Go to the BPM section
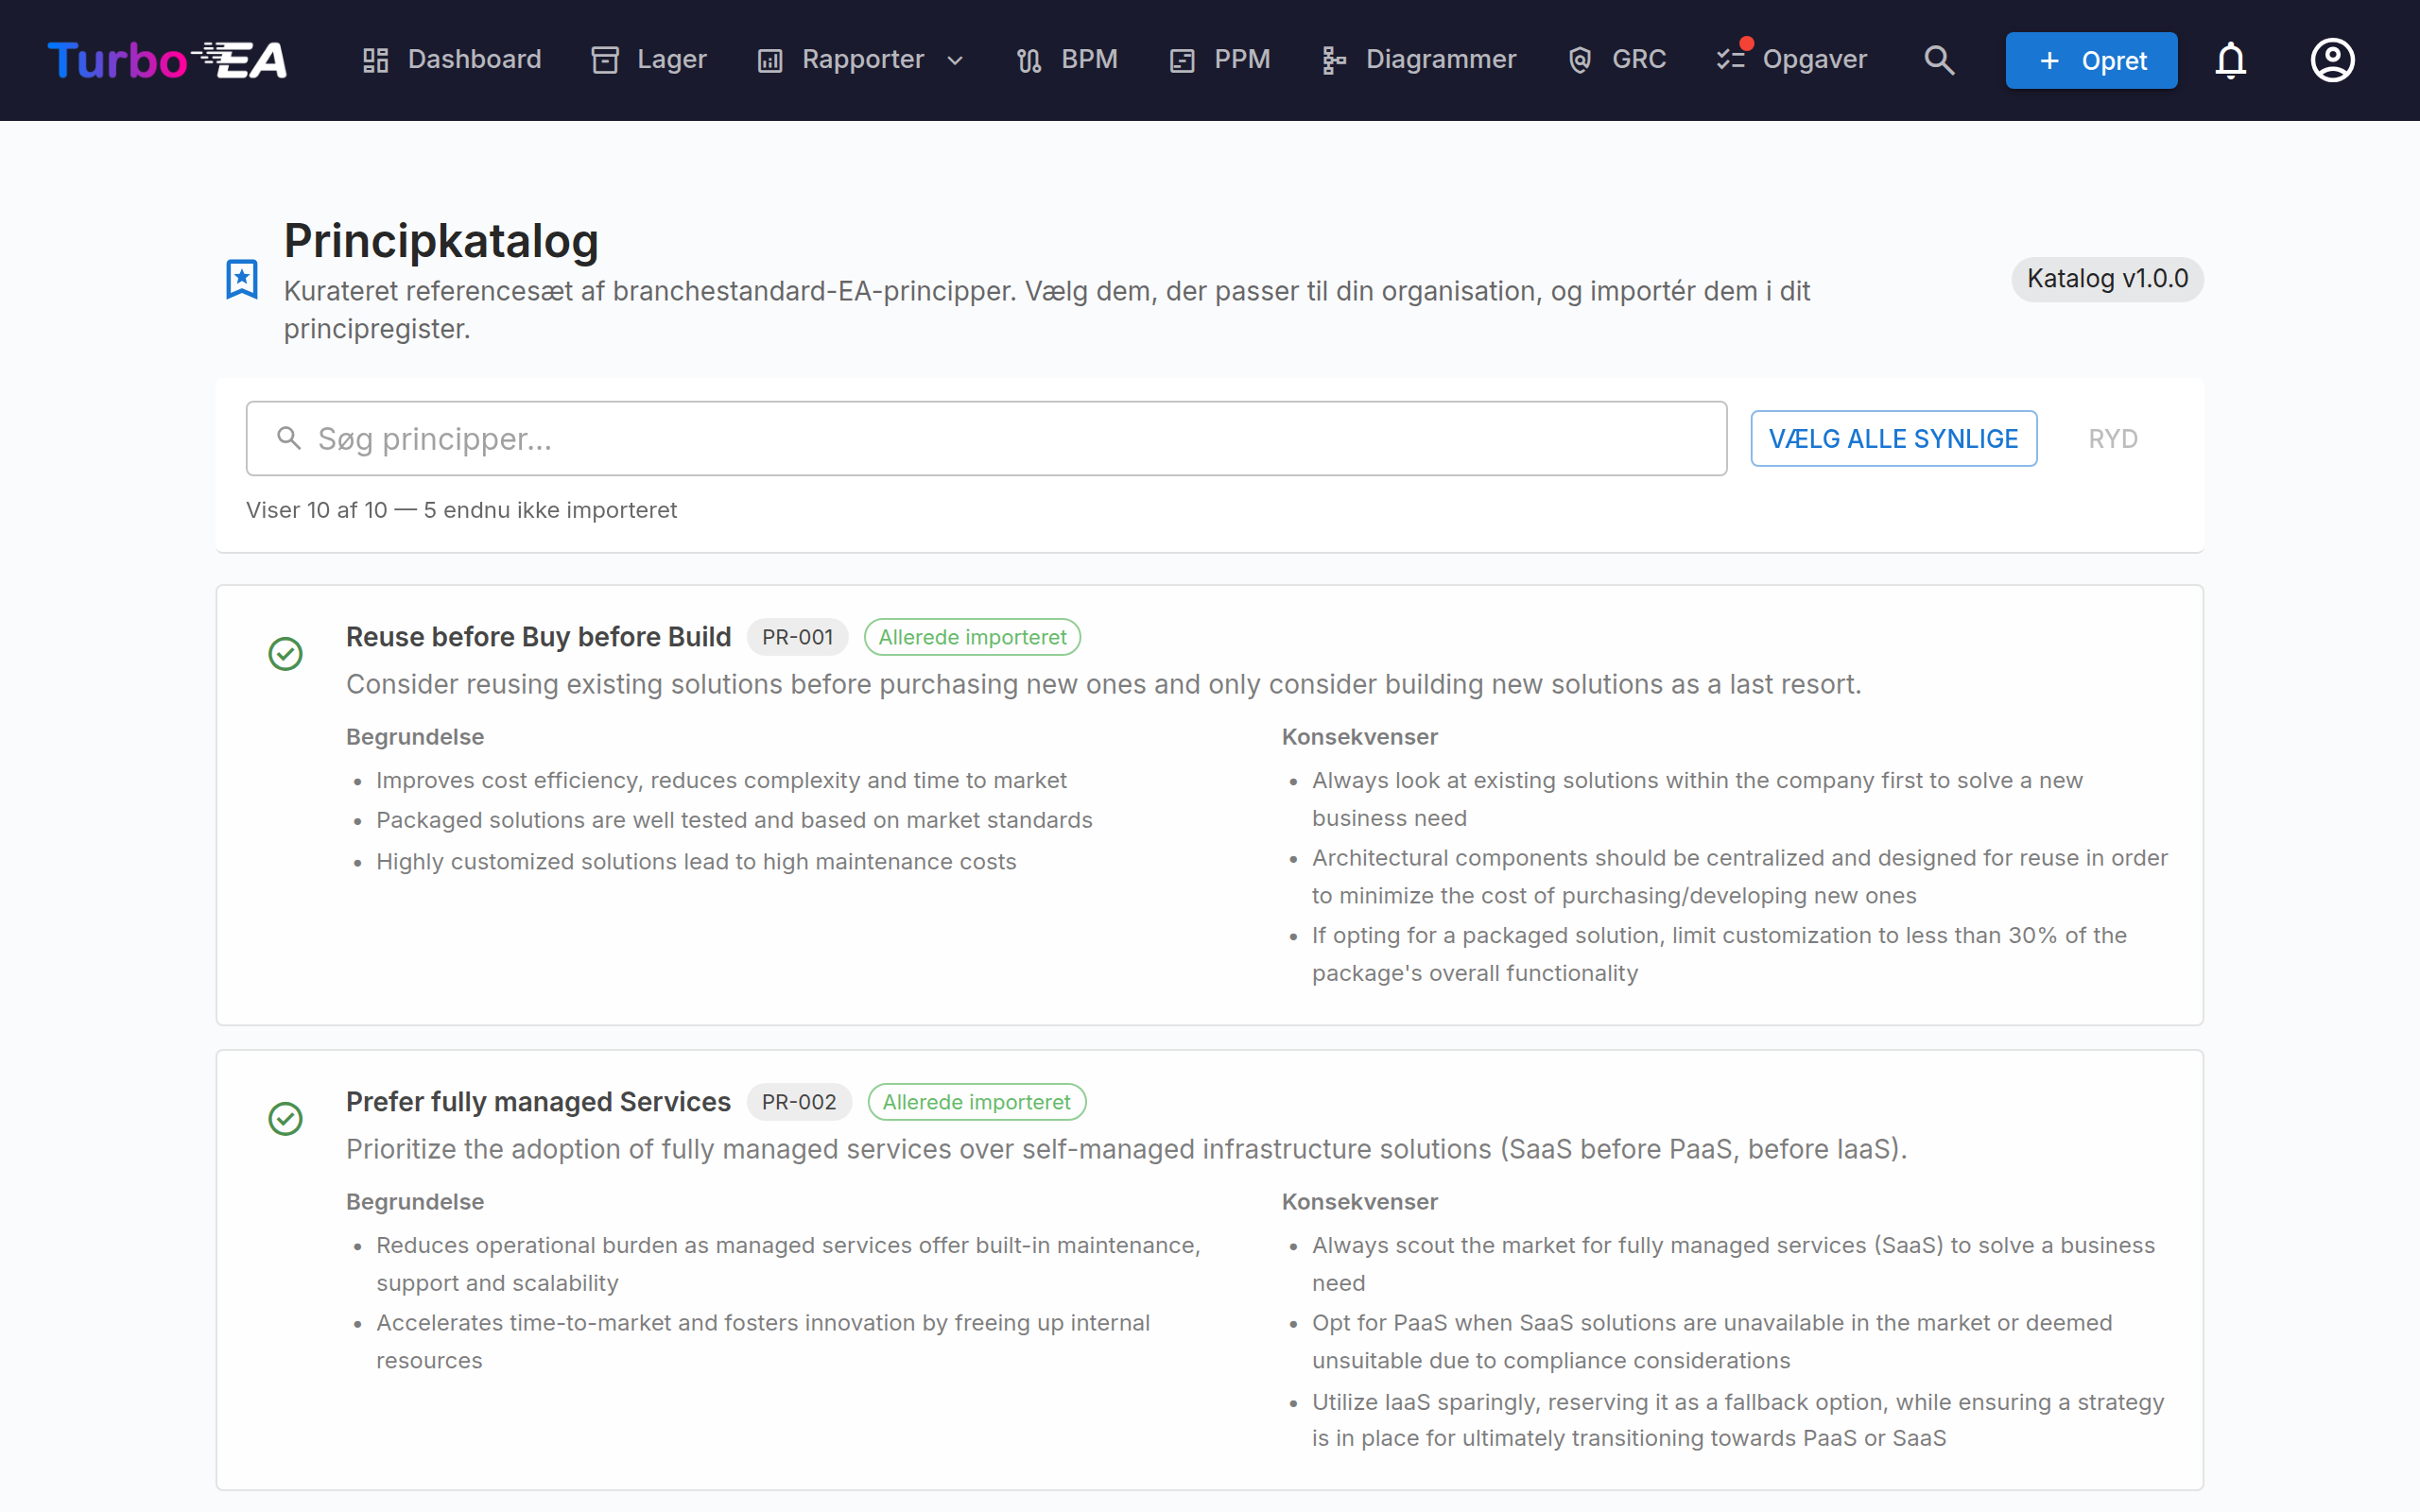This screenshot has height=1512, width=2420. [x=1066, y=60]
